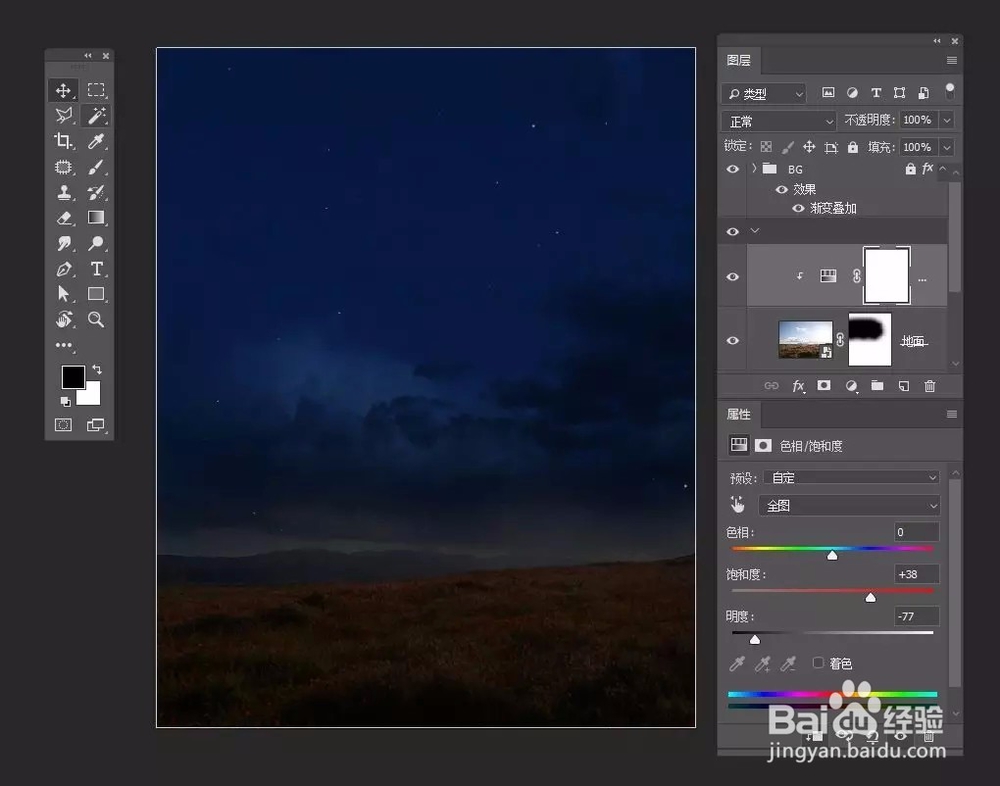Screen dimensions: 1000x786
Task: Click the fx icon to add layer style
Action: tap(799, 385)
